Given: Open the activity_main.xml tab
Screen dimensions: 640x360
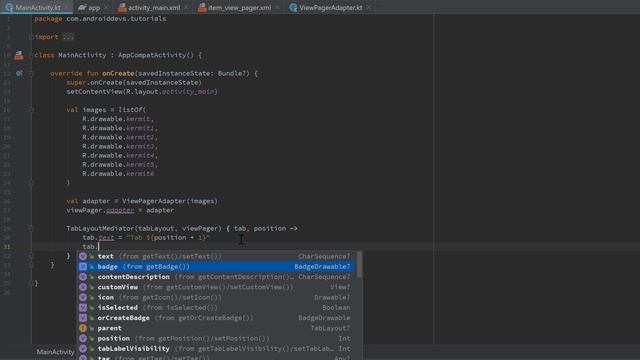Looking at the screenshot, I should pos(154,7).
